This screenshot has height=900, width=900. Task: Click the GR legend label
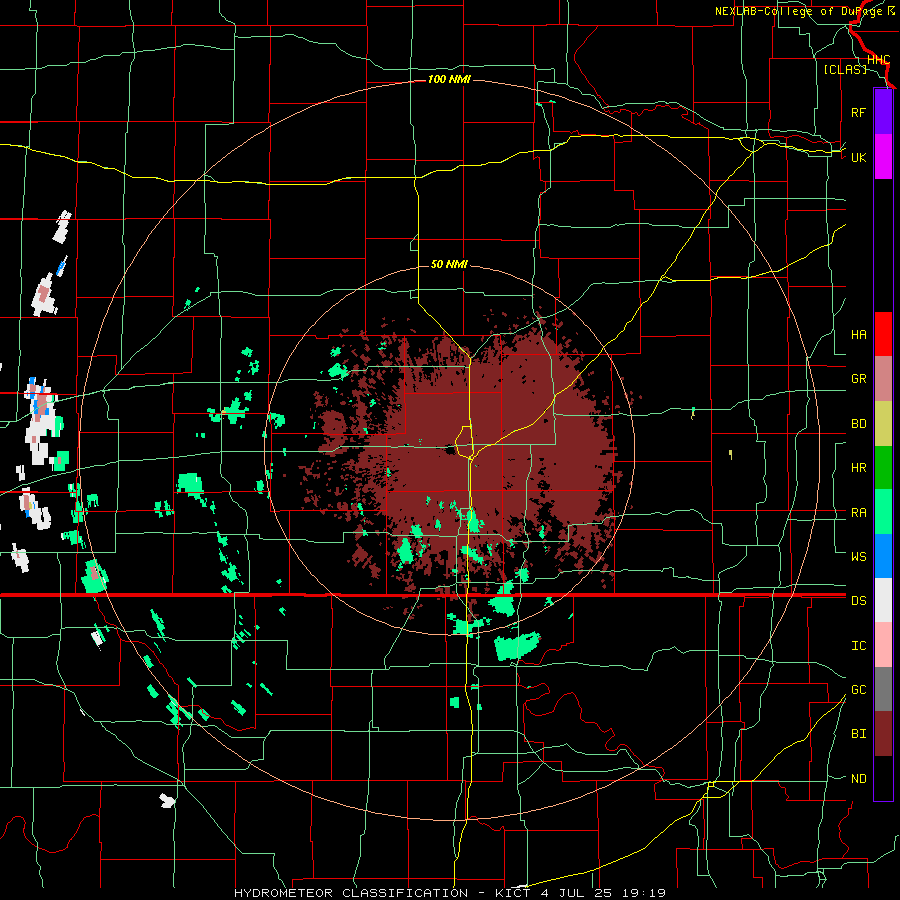[858, 379]
